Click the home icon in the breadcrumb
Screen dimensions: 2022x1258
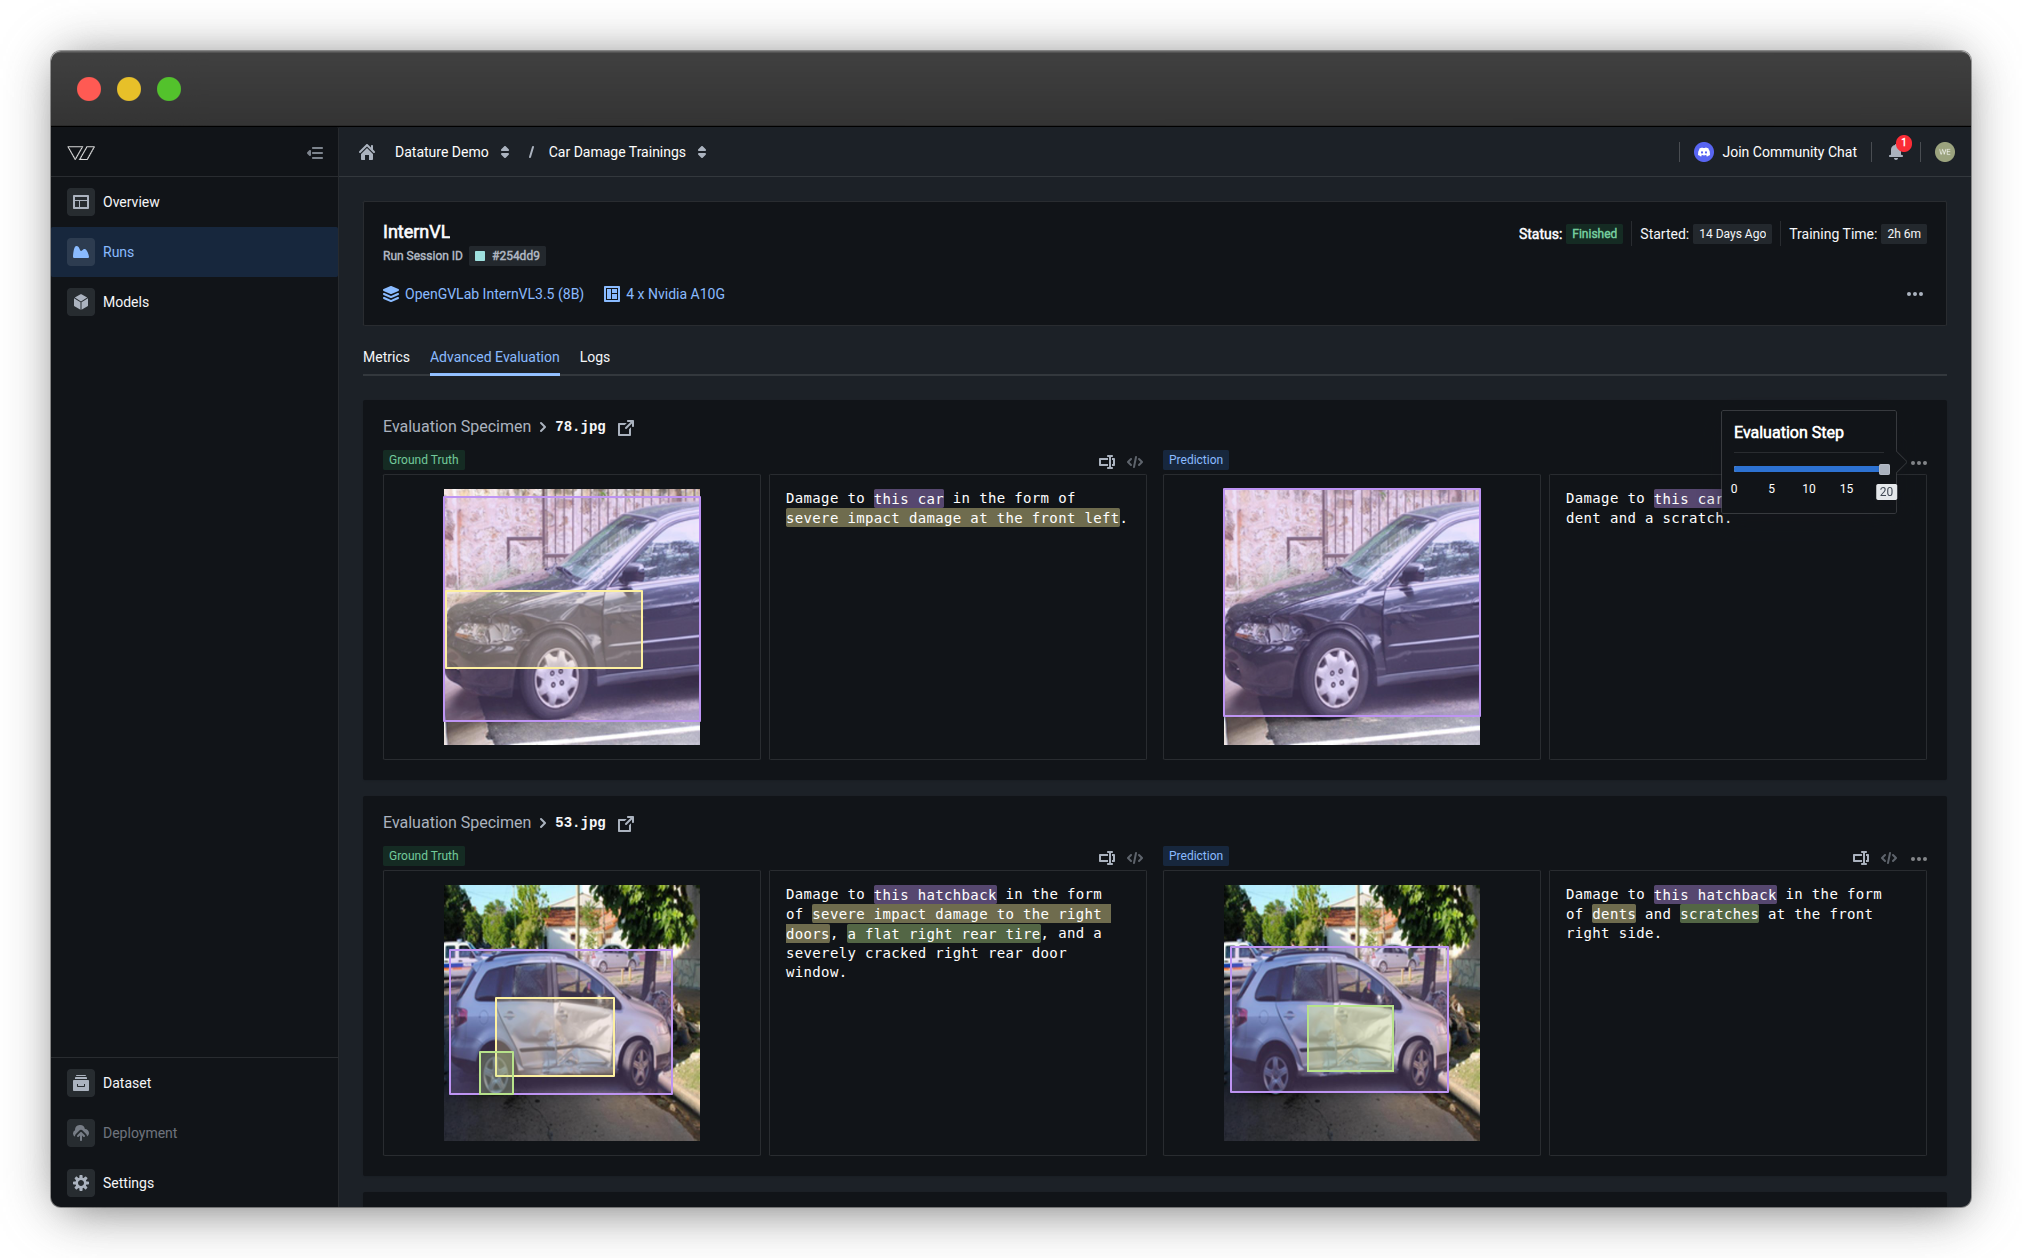click(367, 152)
